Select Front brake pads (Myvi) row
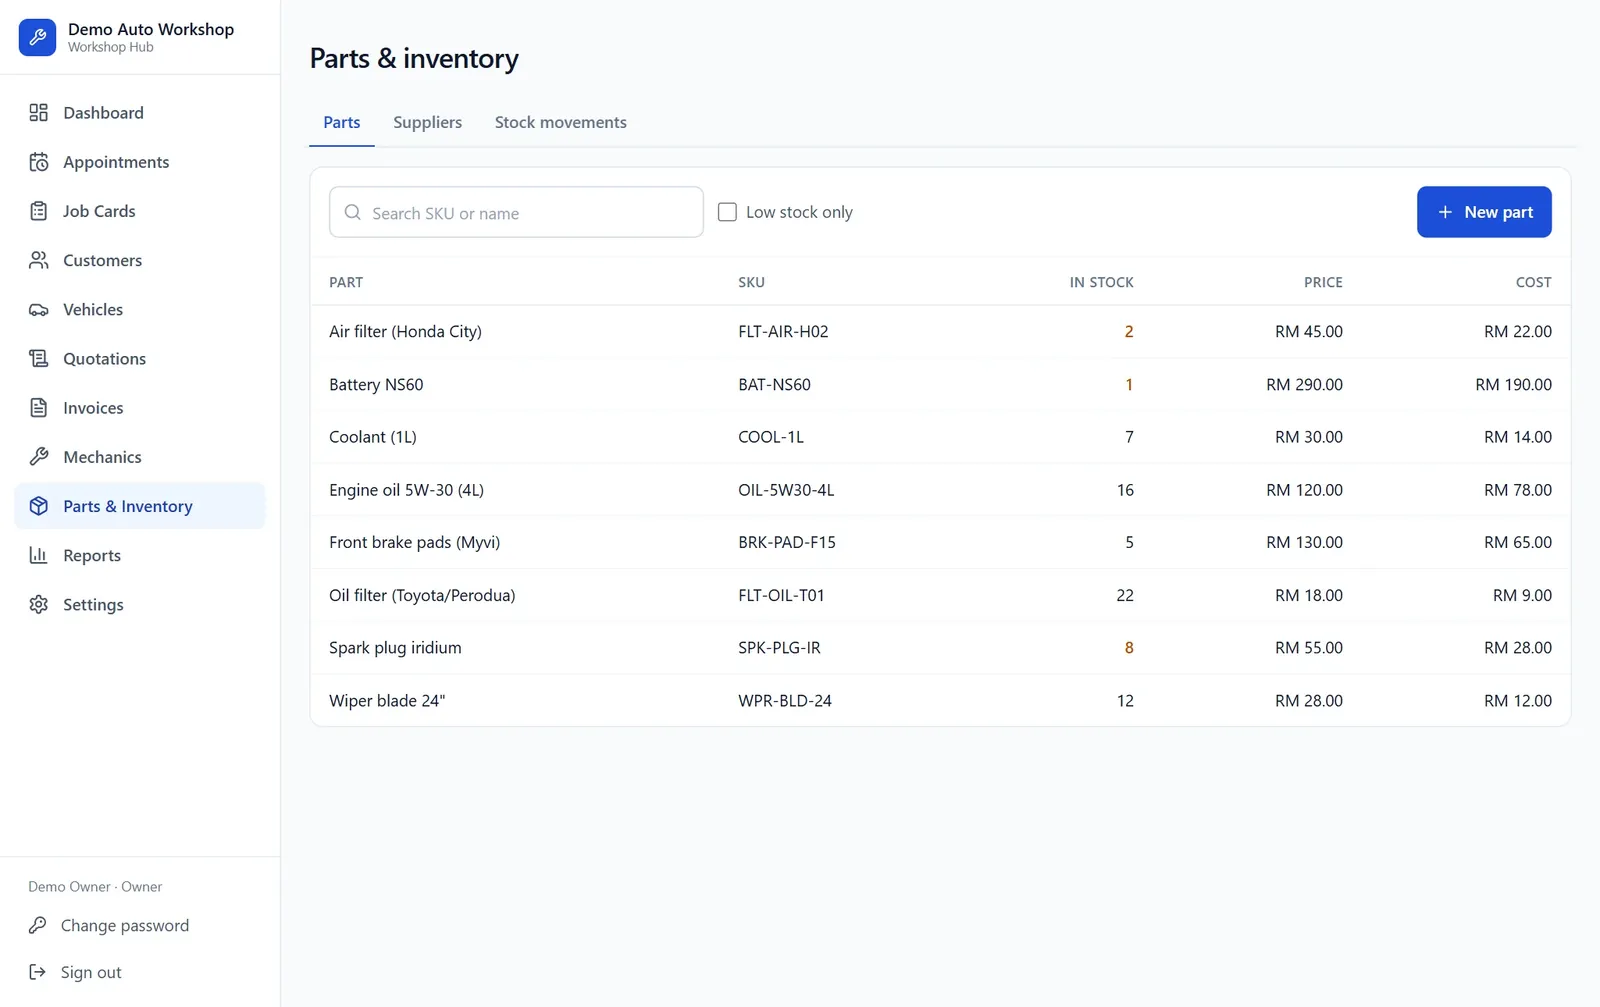This screenshot has width=1600, height=1007. pos(940,542)
